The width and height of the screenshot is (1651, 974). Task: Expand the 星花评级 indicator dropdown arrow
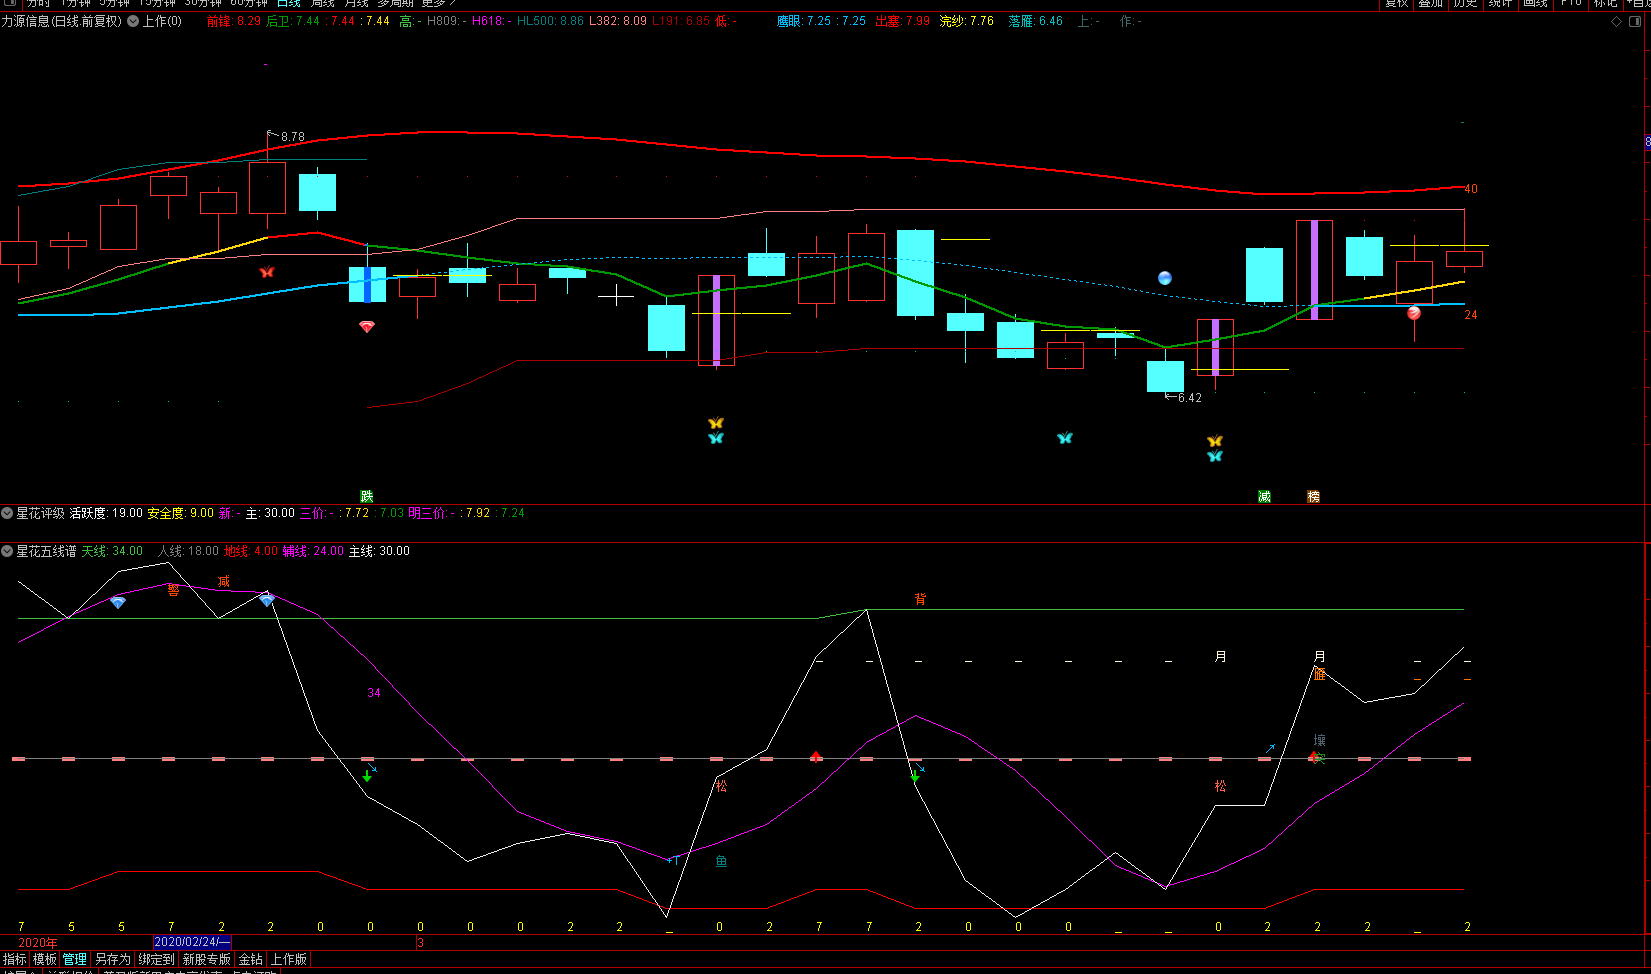pos(7,513)
